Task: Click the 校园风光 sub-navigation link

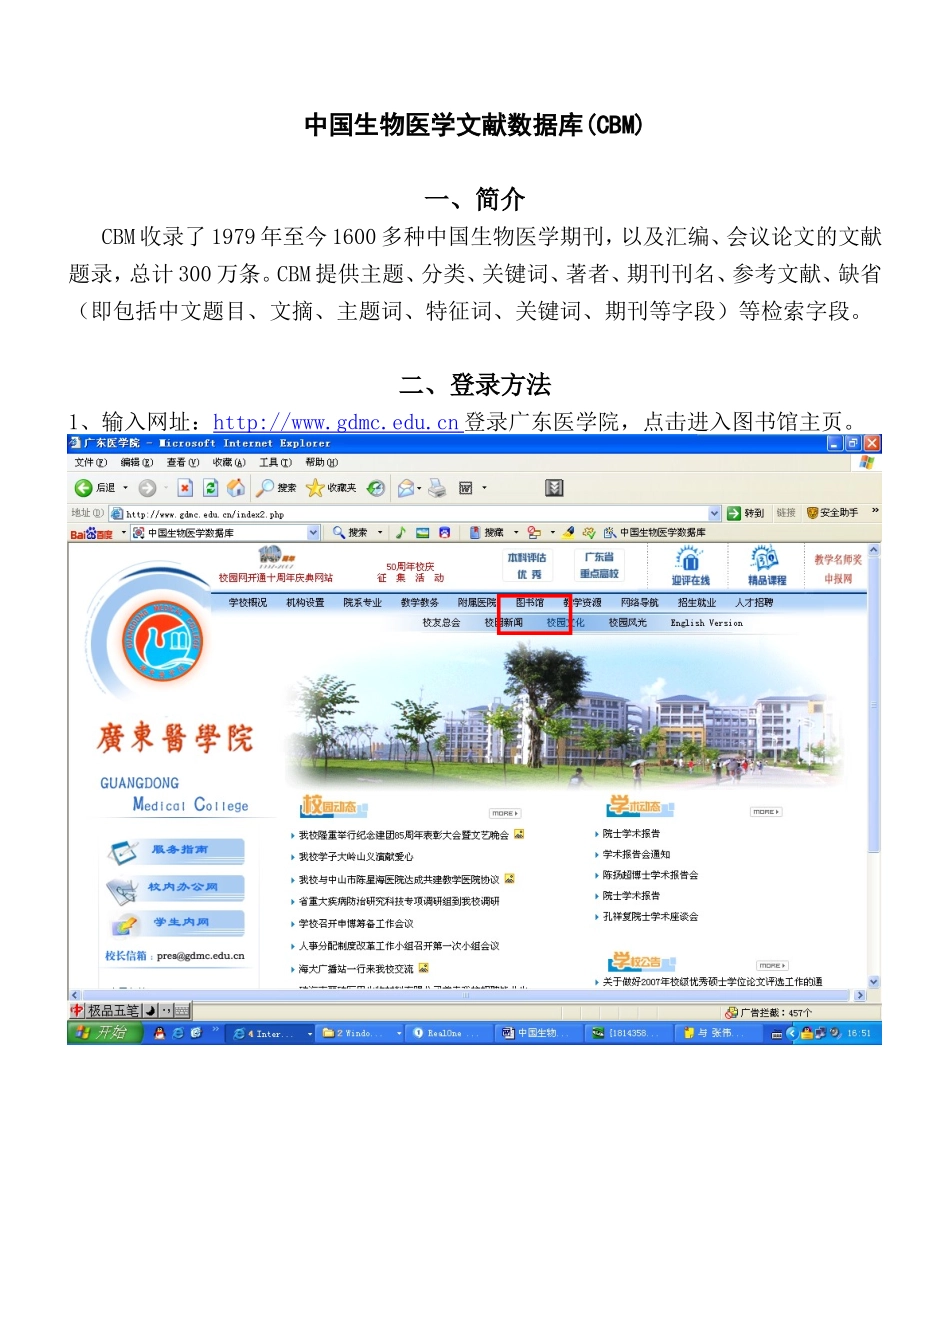Action: click(628, 623)
